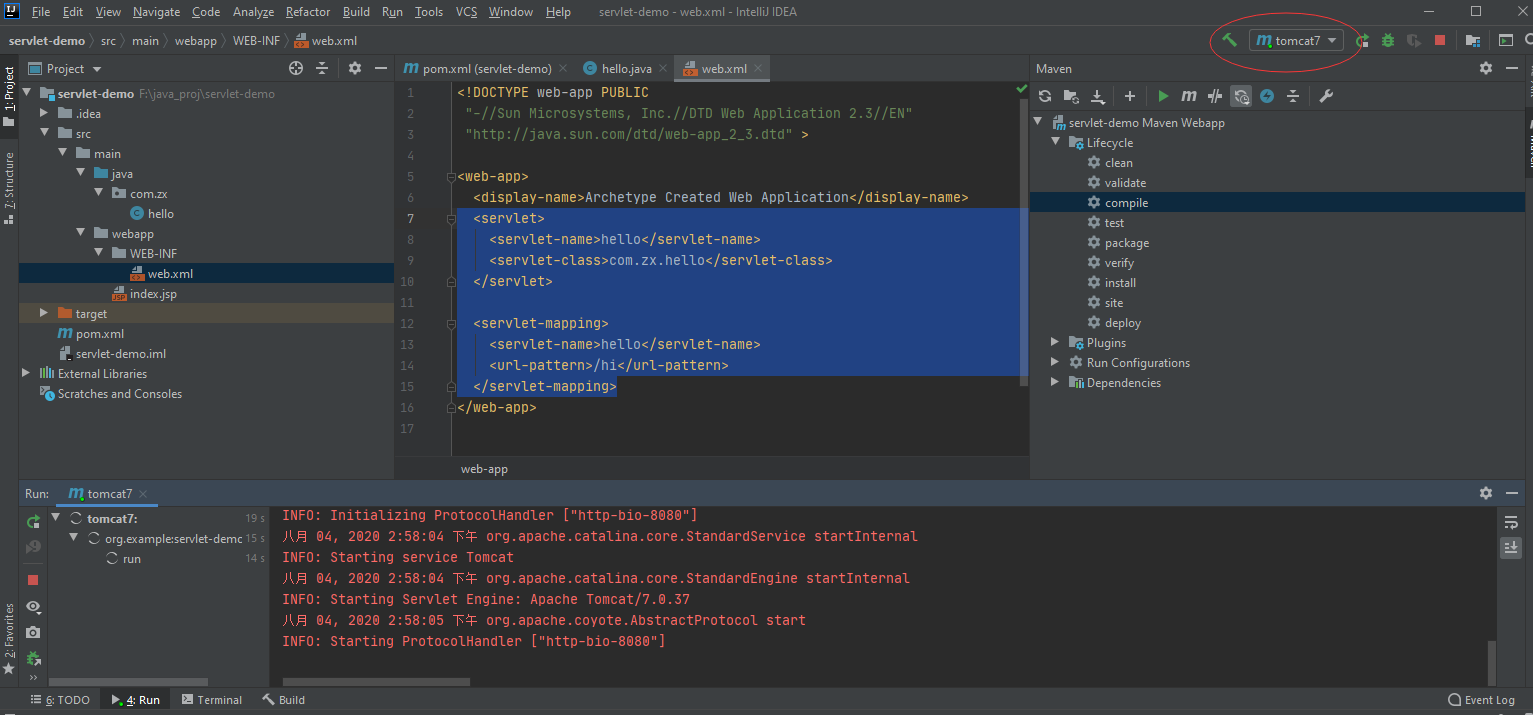This screenshot has width=1533, height=715.
Task: Open the Event Log button
Action: pos(1481,700)
